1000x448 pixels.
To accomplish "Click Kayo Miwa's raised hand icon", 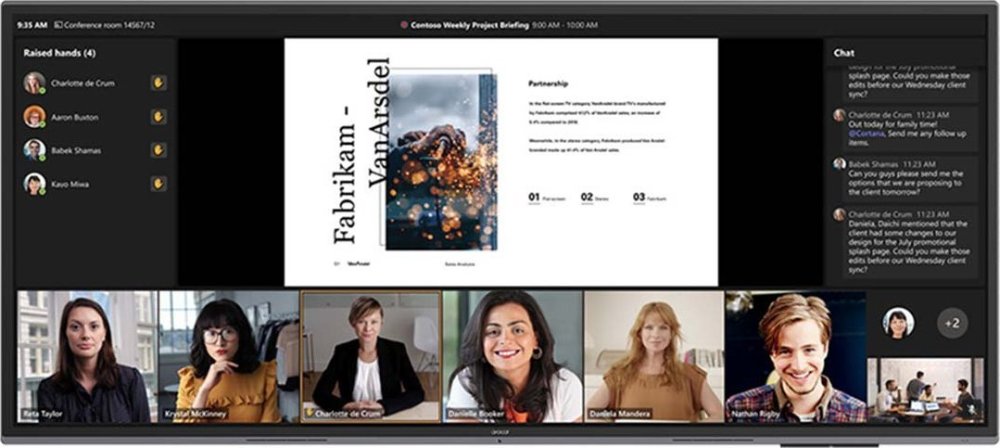I will (158, 183).
